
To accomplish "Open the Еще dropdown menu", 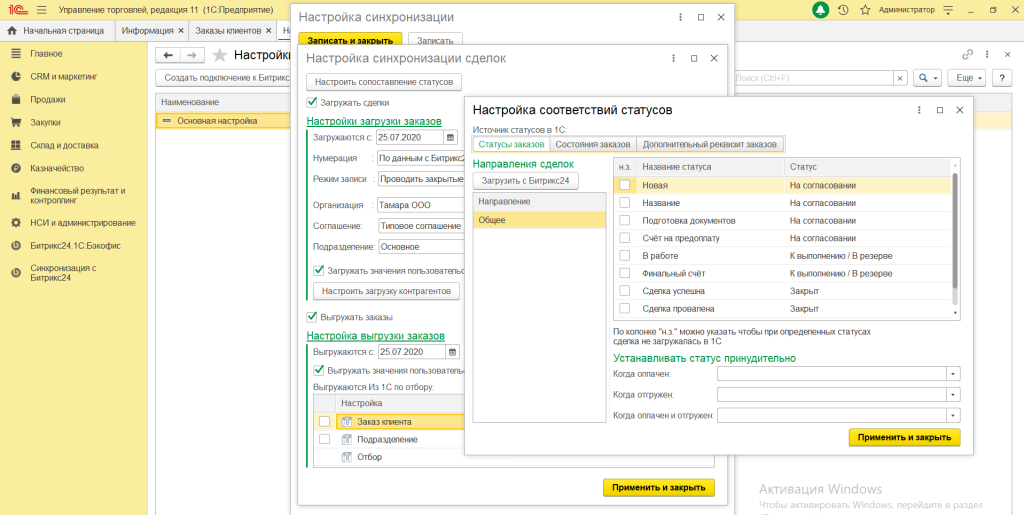I will 965,77.
